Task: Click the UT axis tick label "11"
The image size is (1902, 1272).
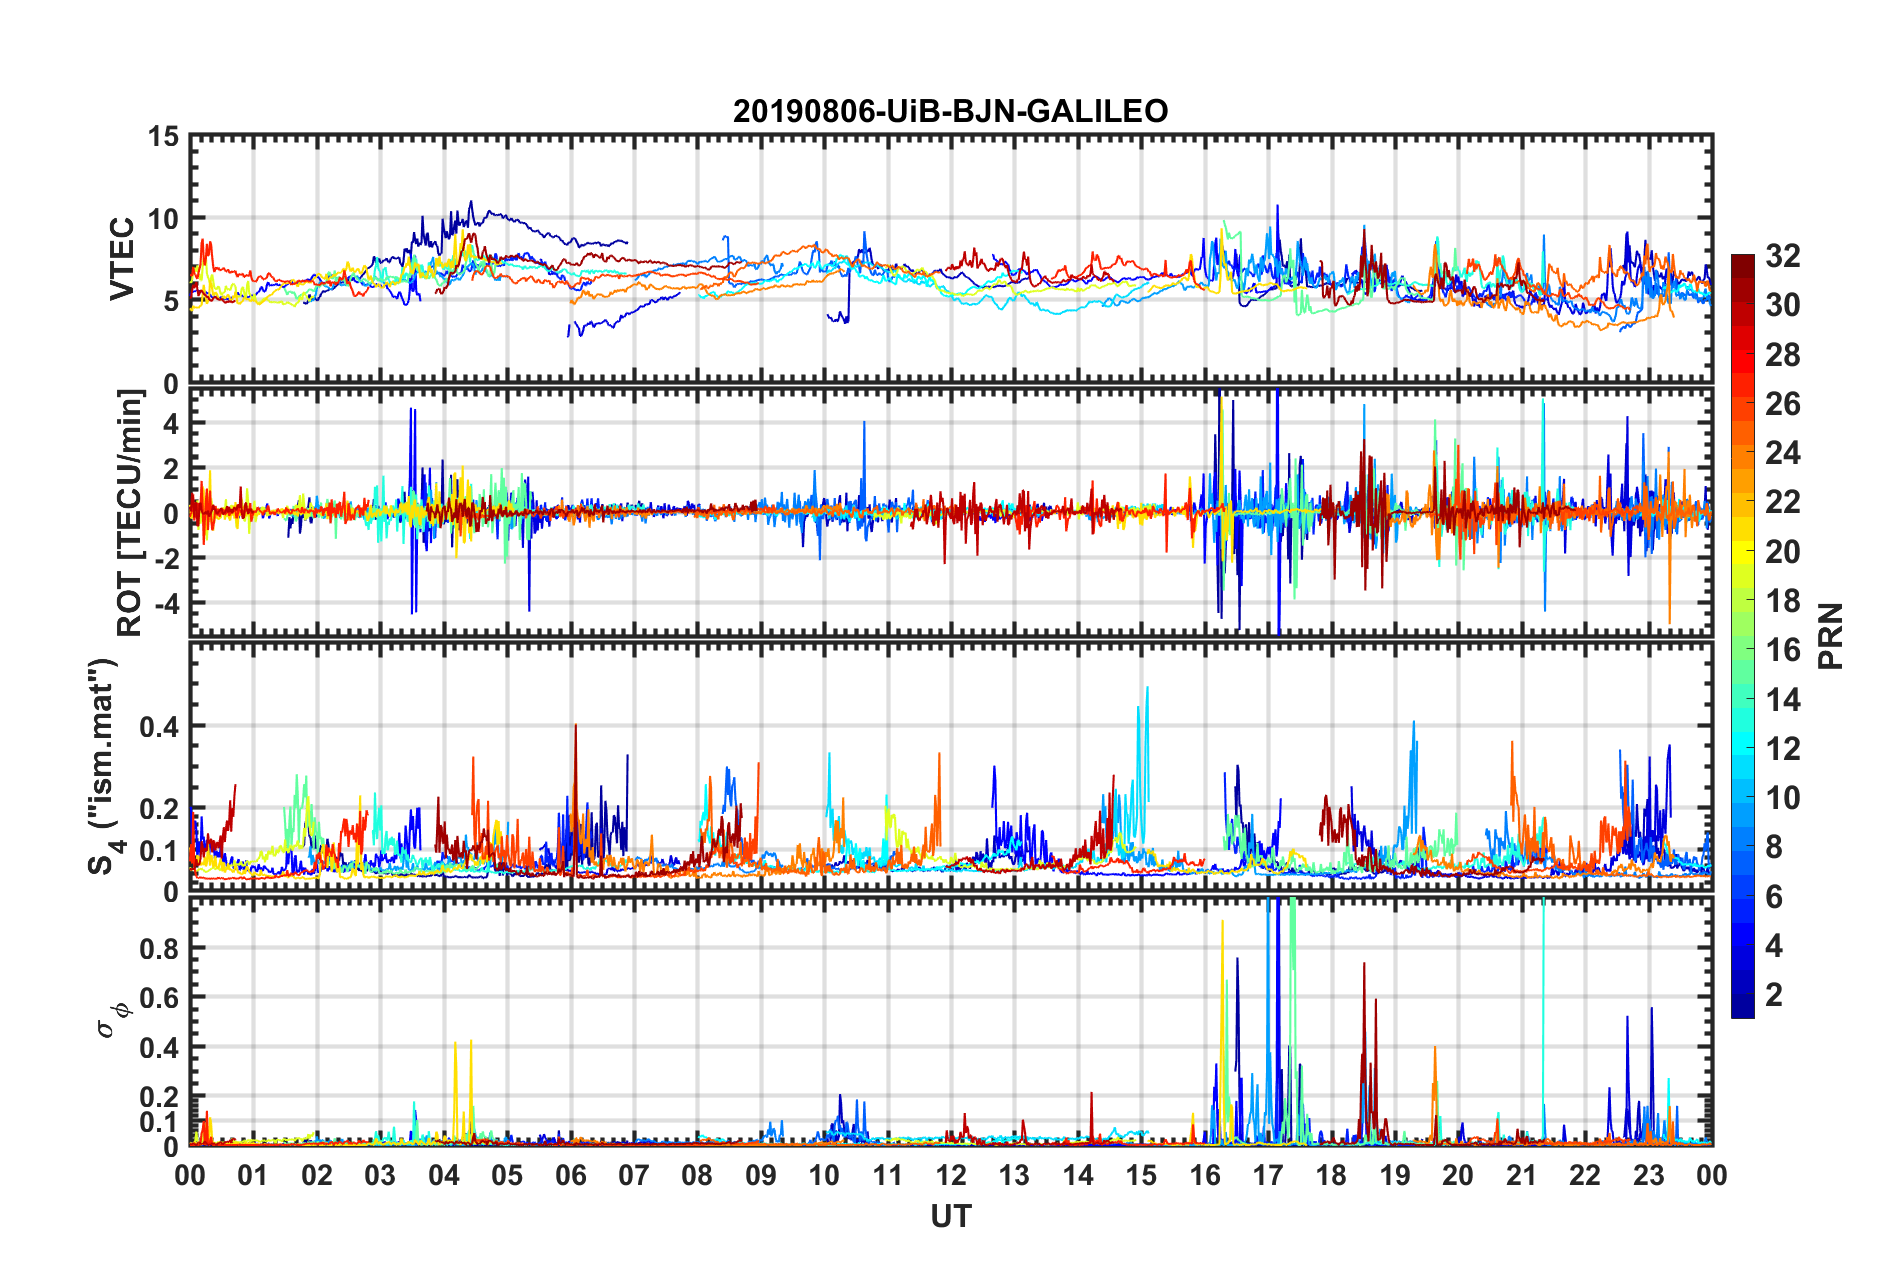Action: coord(888,1175)
